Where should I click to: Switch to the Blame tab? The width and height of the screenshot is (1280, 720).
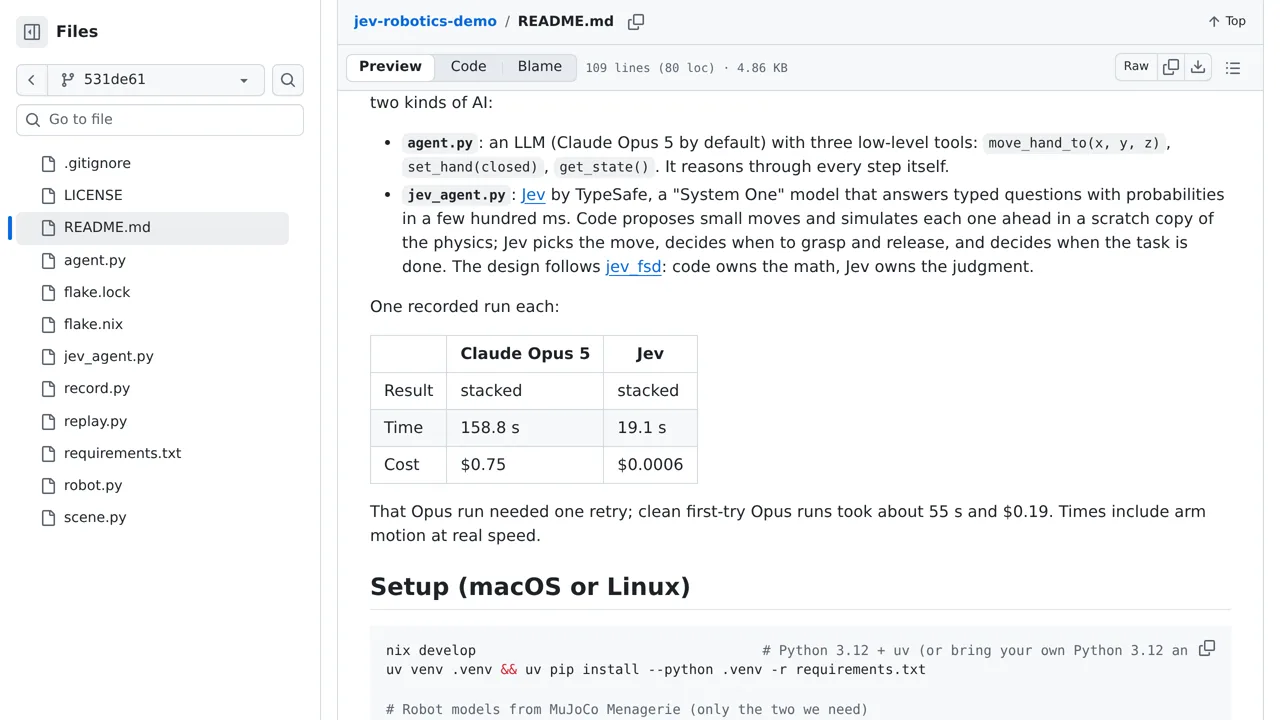540,67
